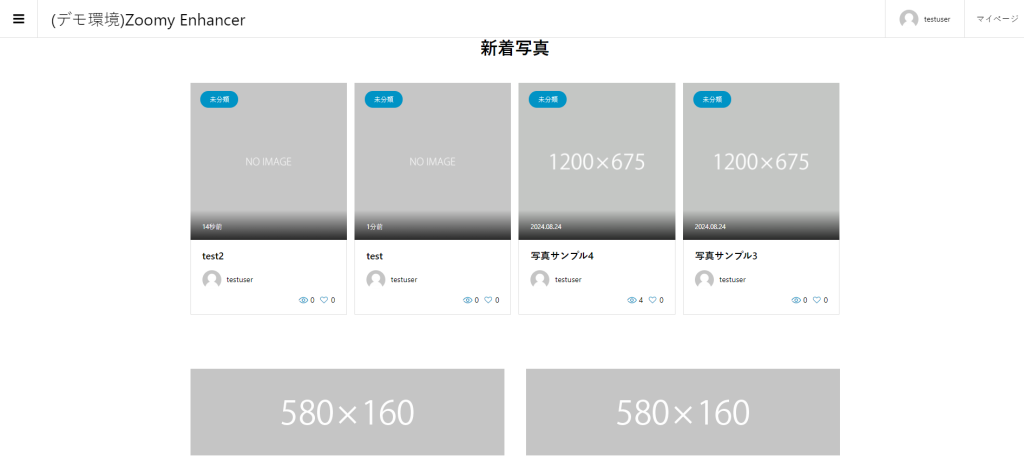
Task: Click the eye views icon on test2
Action: tap(303, 300)
